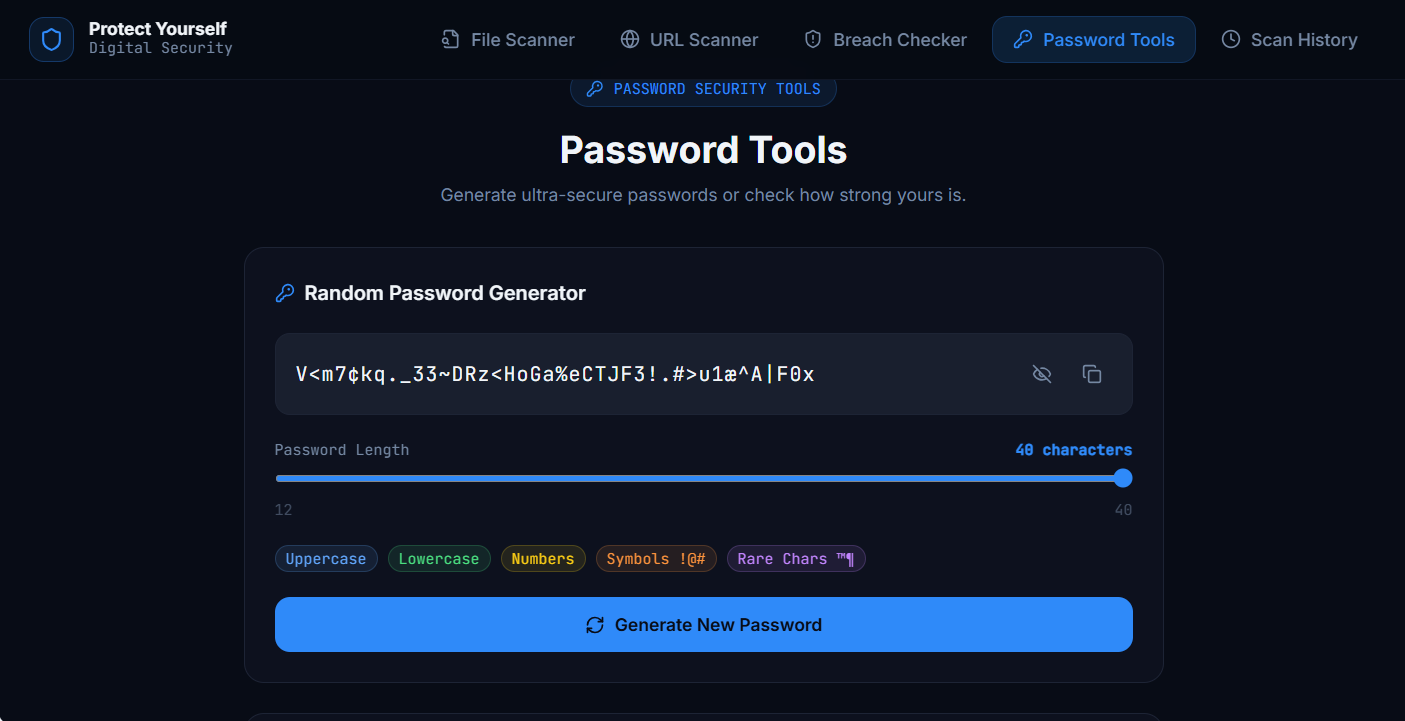Click the 'Password Length' label
1405x721 pixels.
point(342,450)
